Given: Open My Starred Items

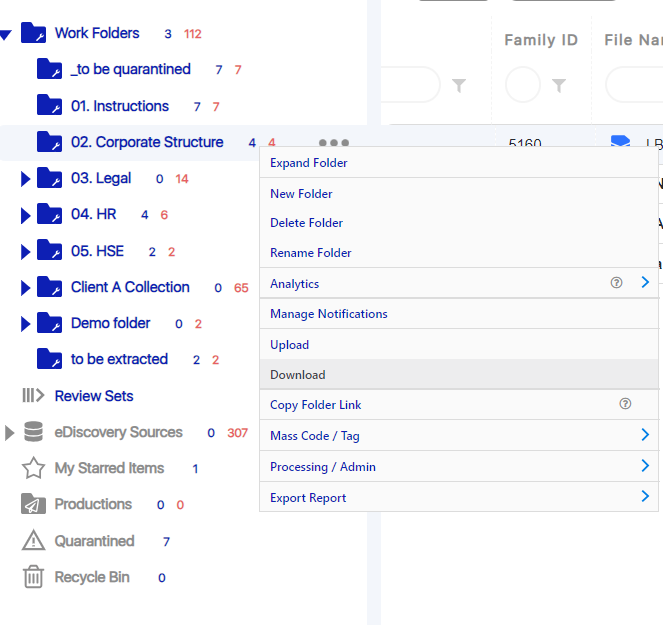Looking at the screenshot, I should (109, 468).
